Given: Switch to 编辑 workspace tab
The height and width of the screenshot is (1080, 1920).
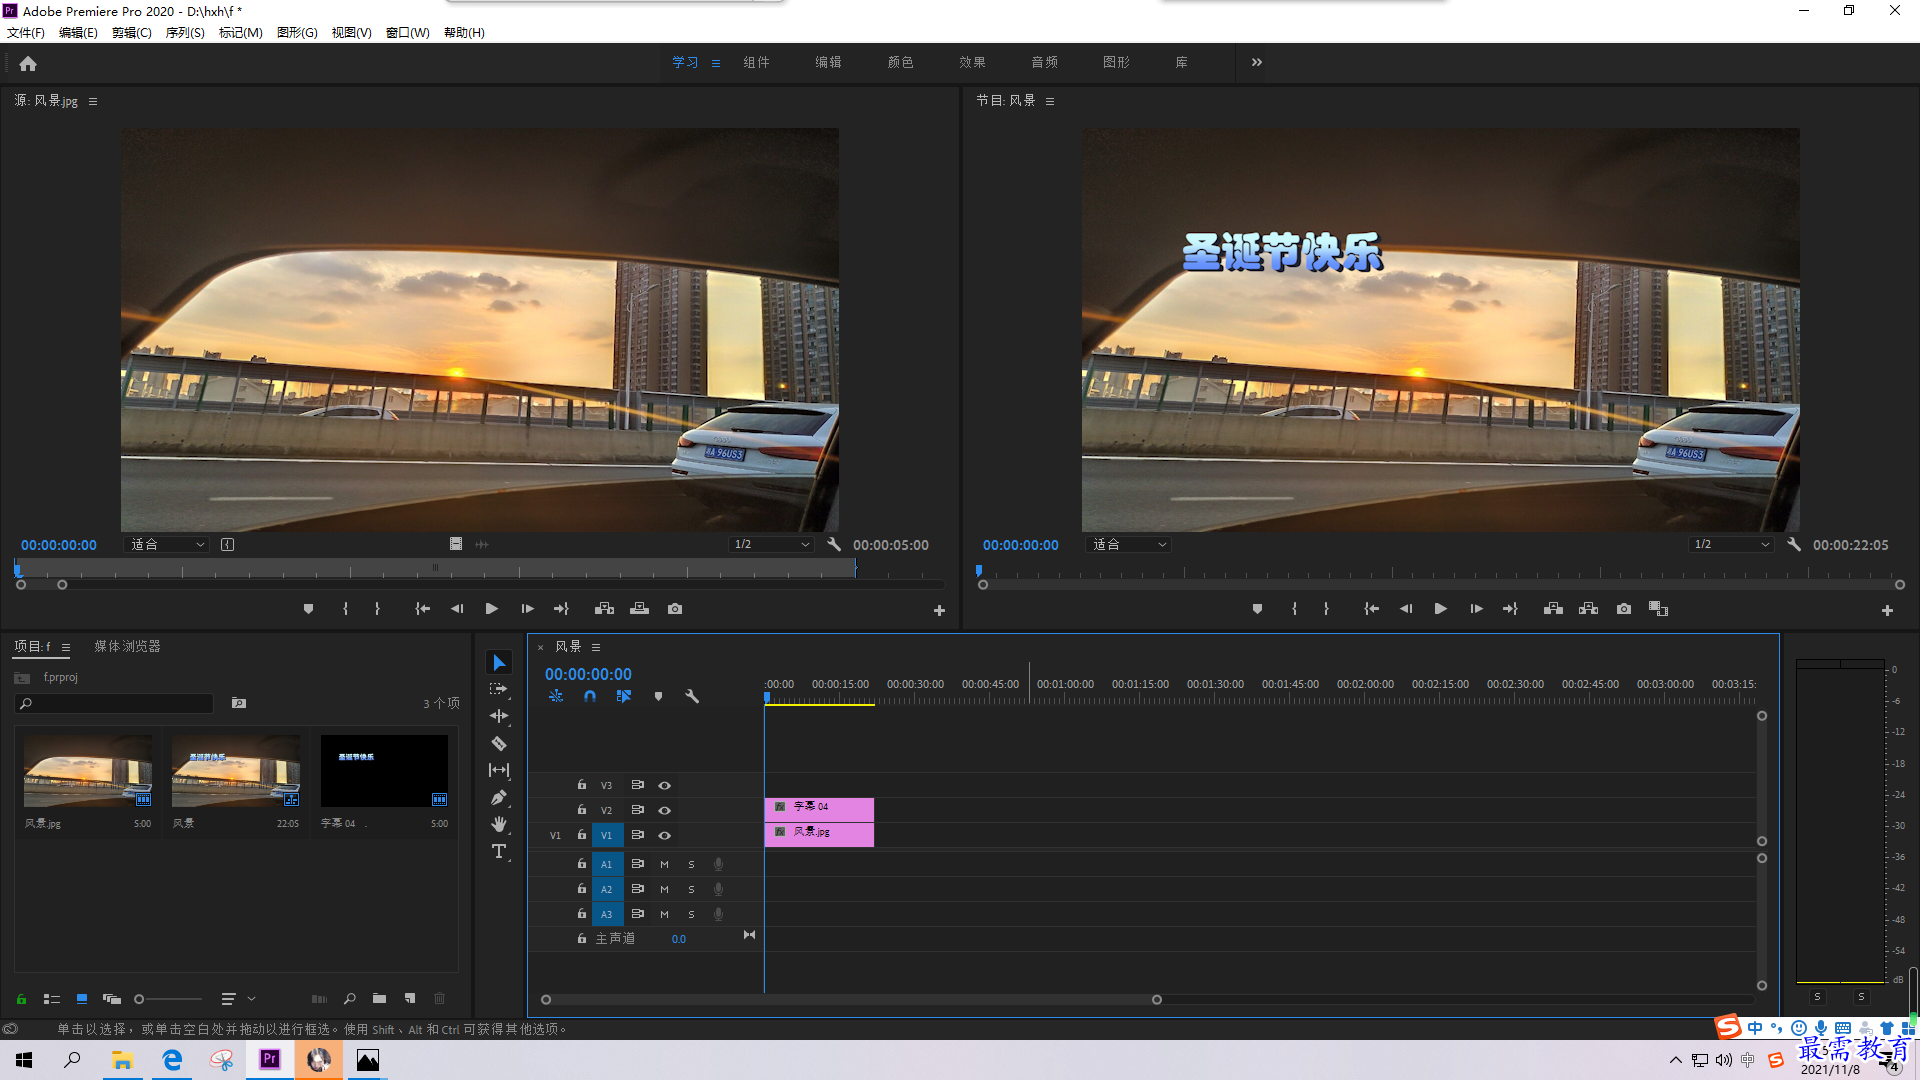Looking at the screenshot, I should (828, 62).
